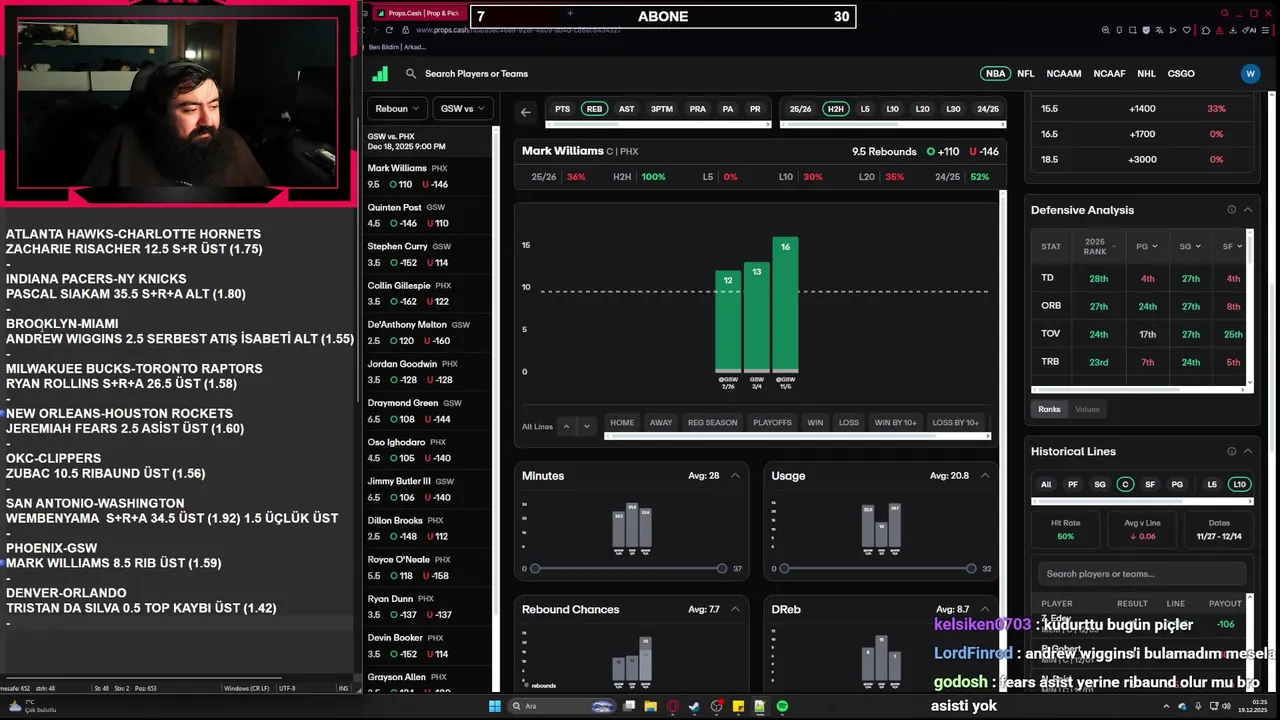Open the SG column dropdown
The image size is (1280, 720).
tap(1190, 246)
